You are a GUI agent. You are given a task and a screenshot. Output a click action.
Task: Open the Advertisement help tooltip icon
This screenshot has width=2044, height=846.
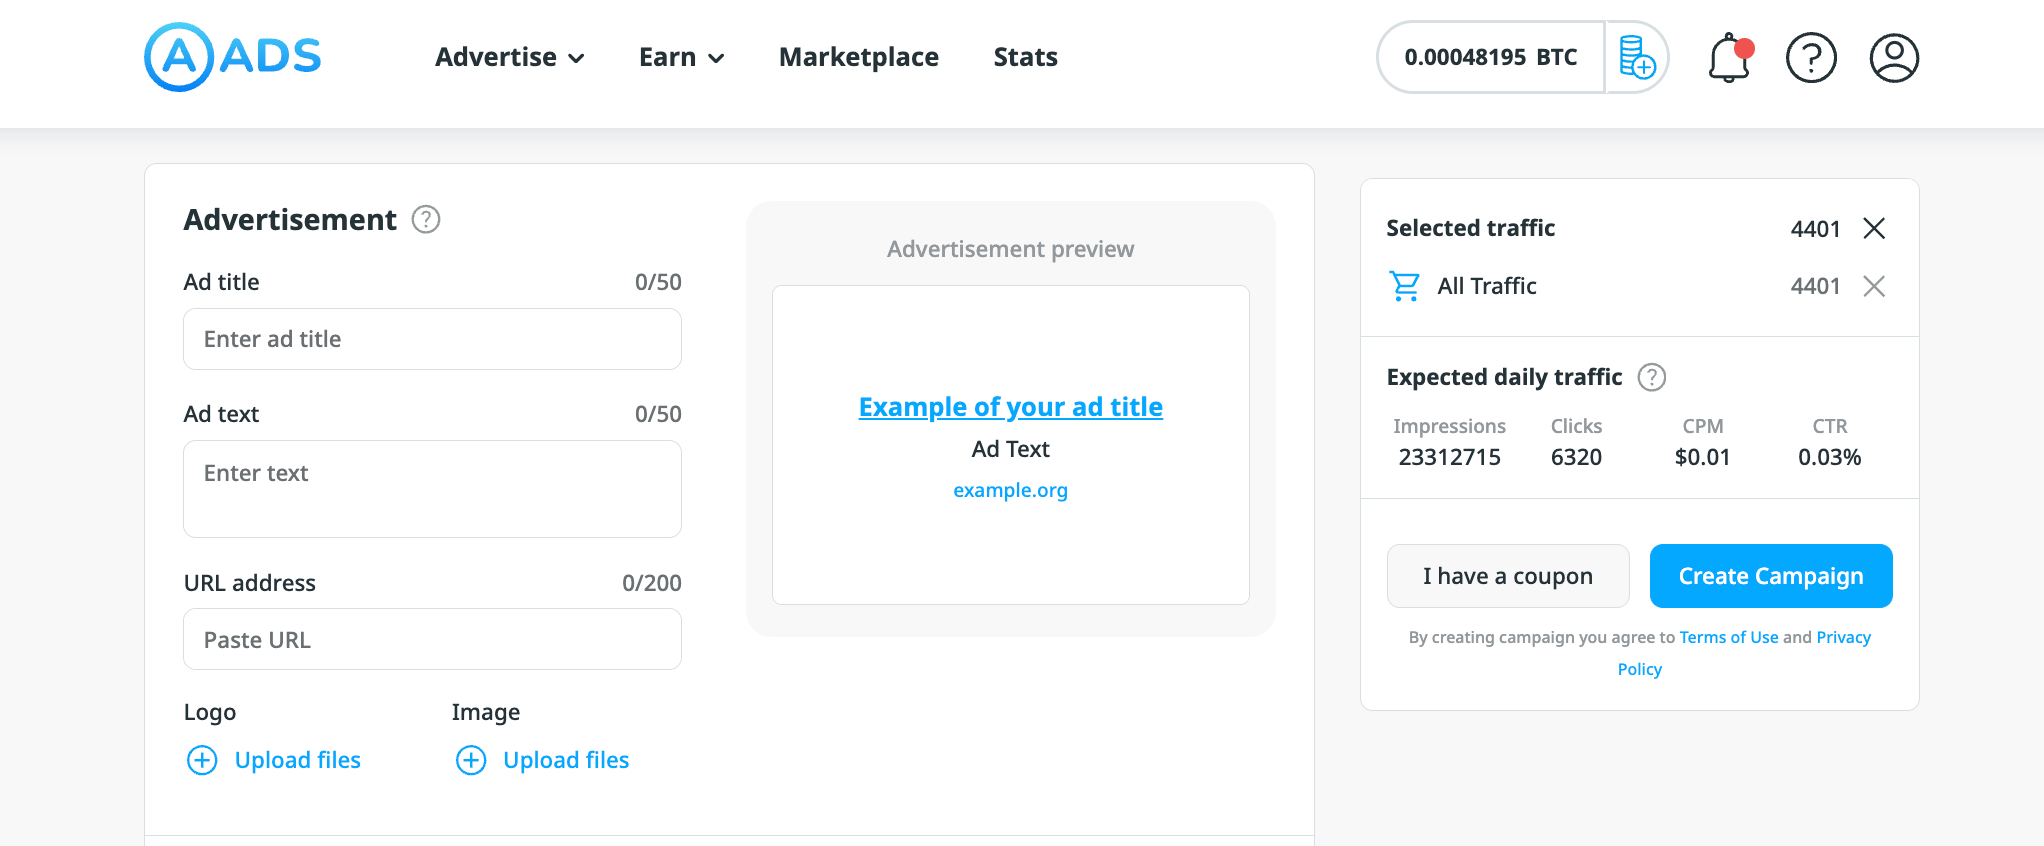tap(425, 220)
